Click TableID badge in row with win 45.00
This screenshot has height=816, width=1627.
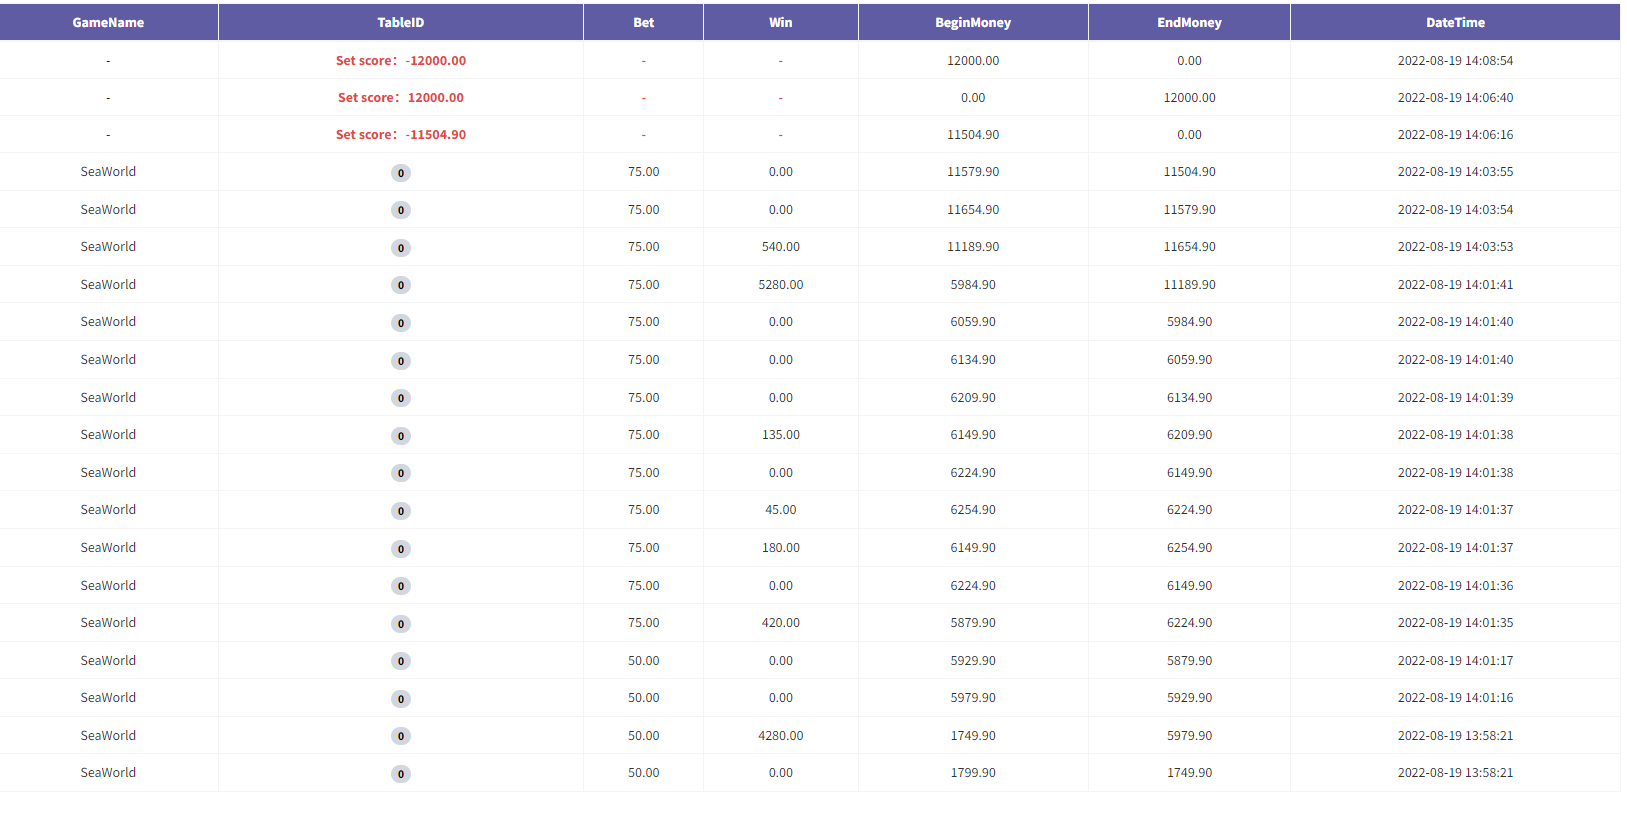[401, 511]
